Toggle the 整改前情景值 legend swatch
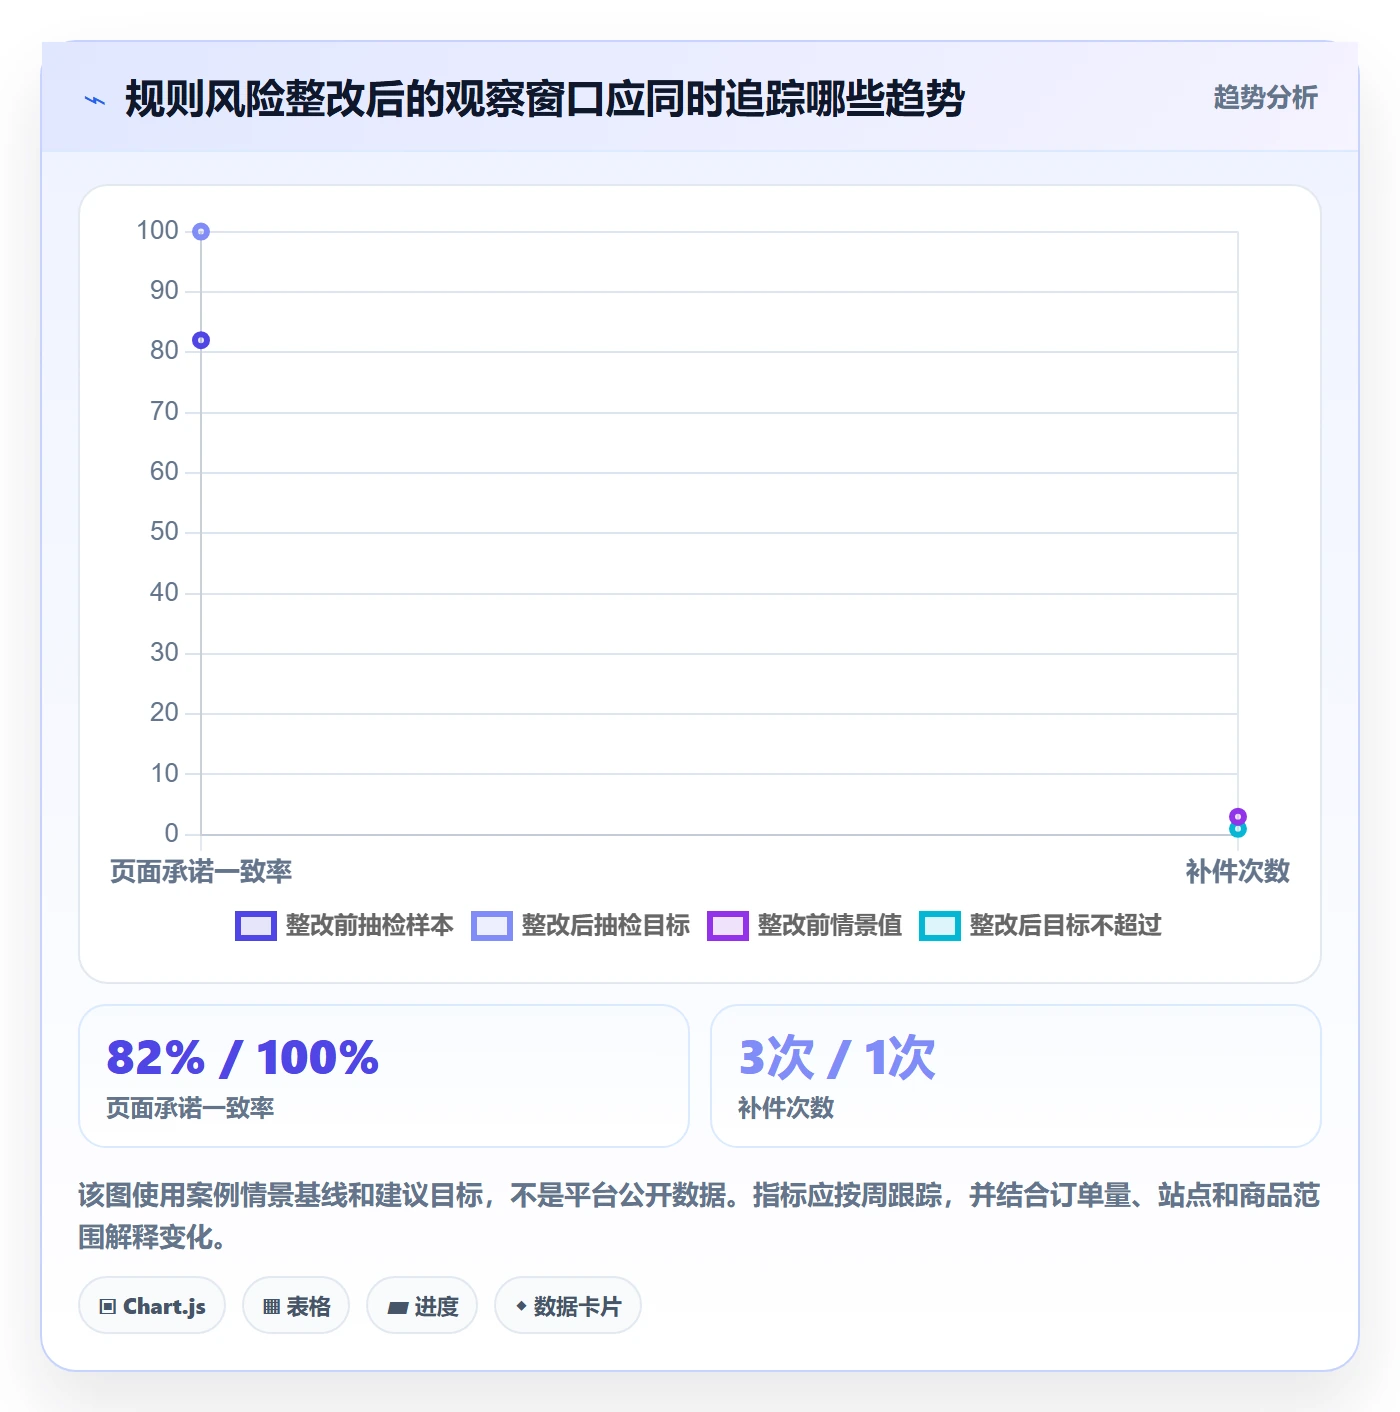Image resolution: width=1400 pixels, height=1412 pixels. pos(727,926)
